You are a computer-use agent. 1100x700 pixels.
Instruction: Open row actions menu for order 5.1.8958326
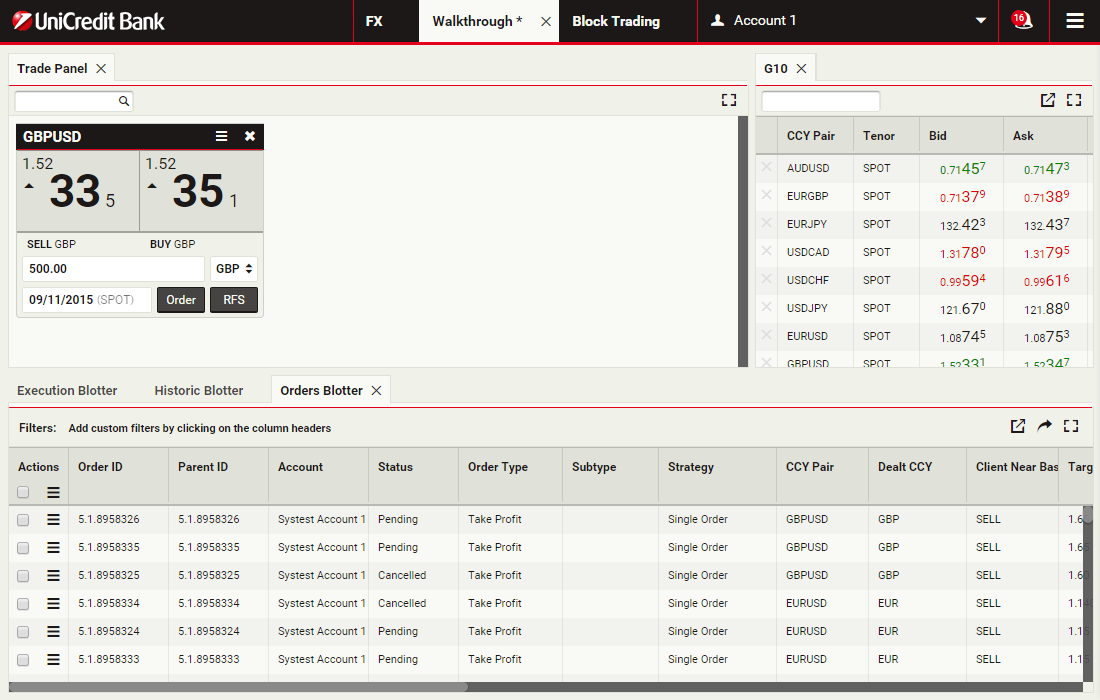[x=54, y=519]
